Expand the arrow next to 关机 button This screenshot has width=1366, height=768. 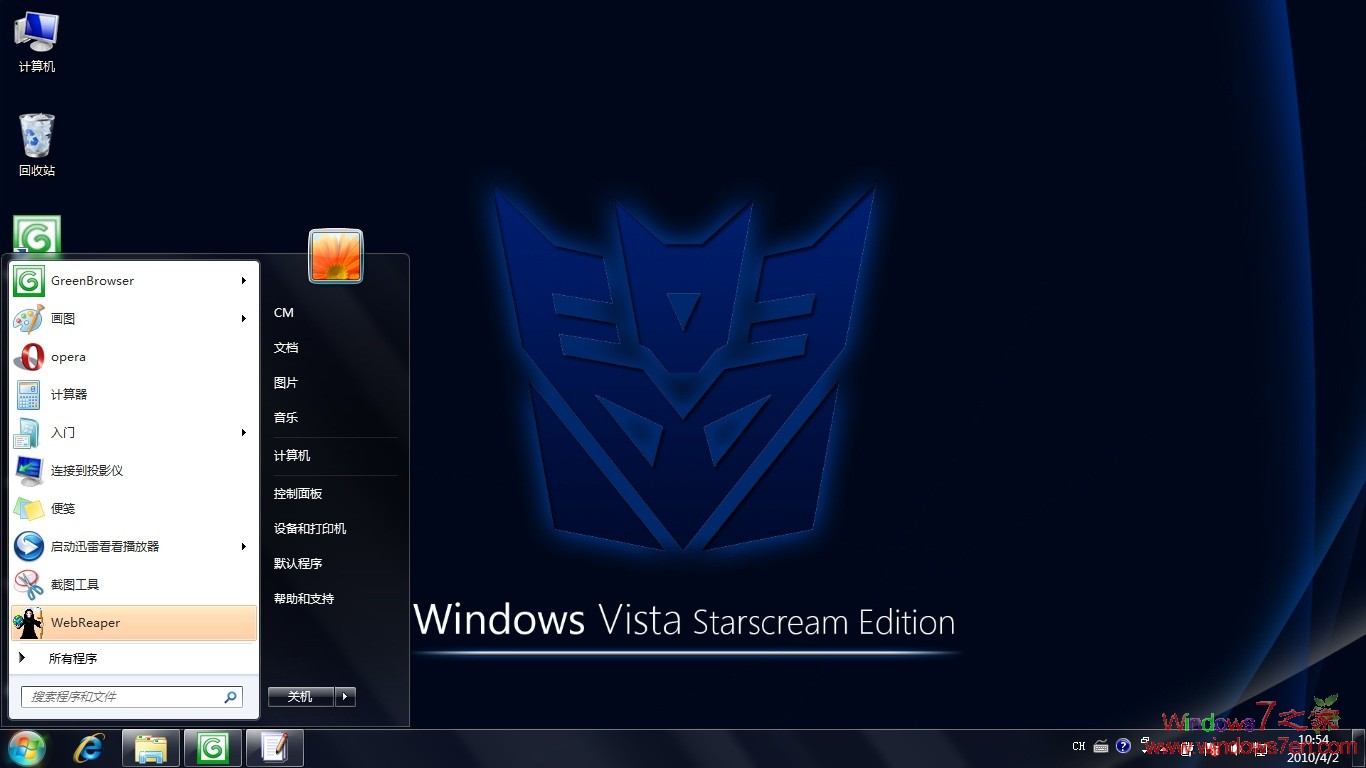pyautogui.click(x=345, y=696)
